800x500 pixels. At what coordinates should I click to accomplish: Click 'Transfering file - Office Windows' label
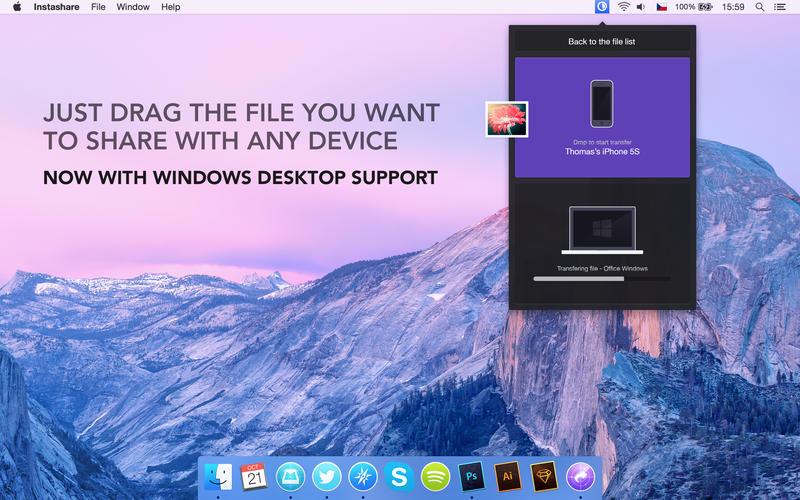click(602, 268)
